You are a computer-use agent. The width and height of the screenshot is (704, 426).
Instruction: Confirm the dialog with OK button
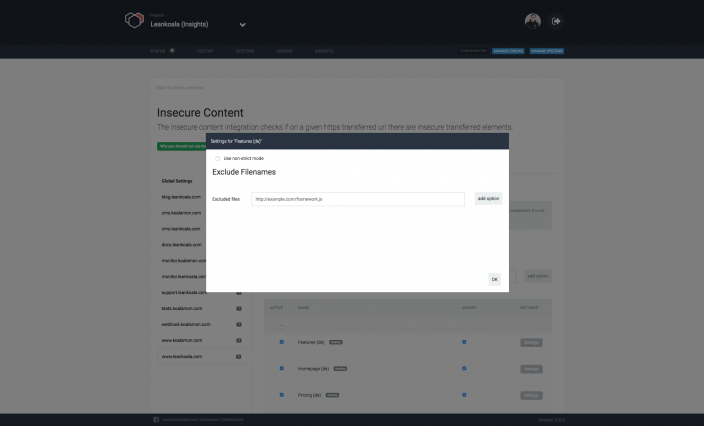click(494, 279)
